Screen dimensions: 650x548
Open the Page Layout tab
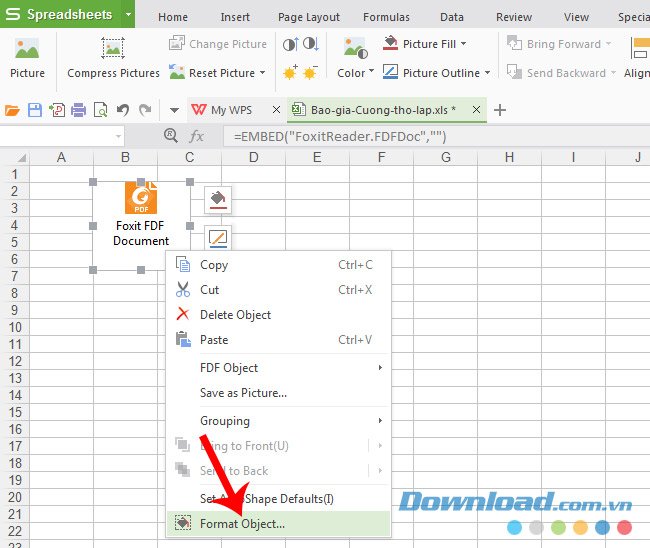coord(309,17)
